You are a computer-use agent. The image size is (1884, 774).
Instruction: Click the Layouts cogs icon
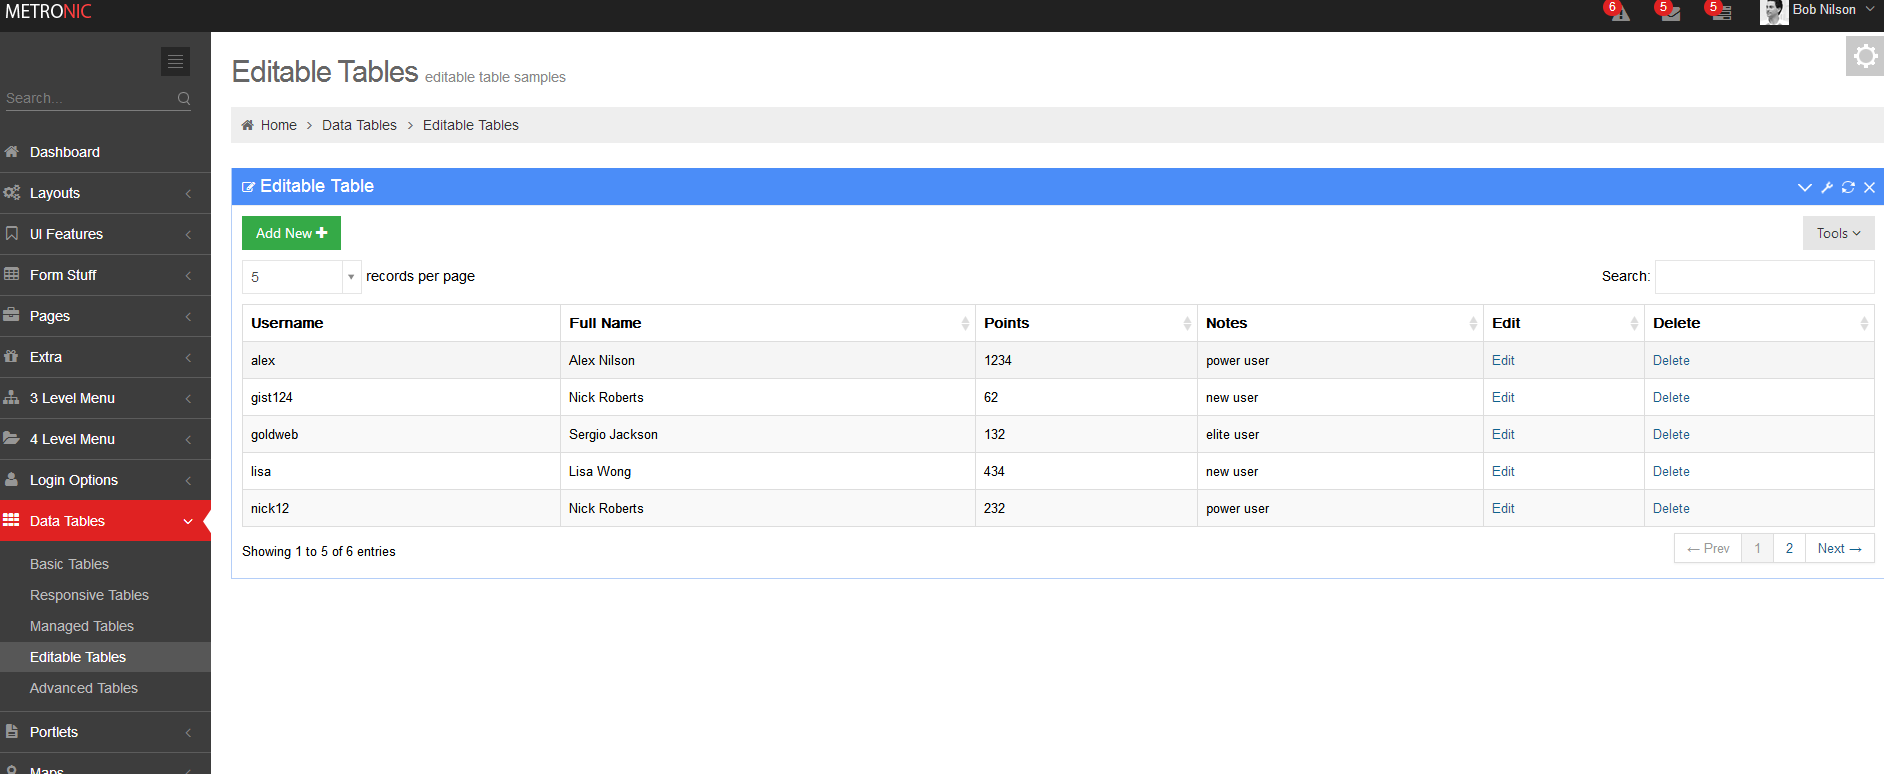tap(12, 193)
